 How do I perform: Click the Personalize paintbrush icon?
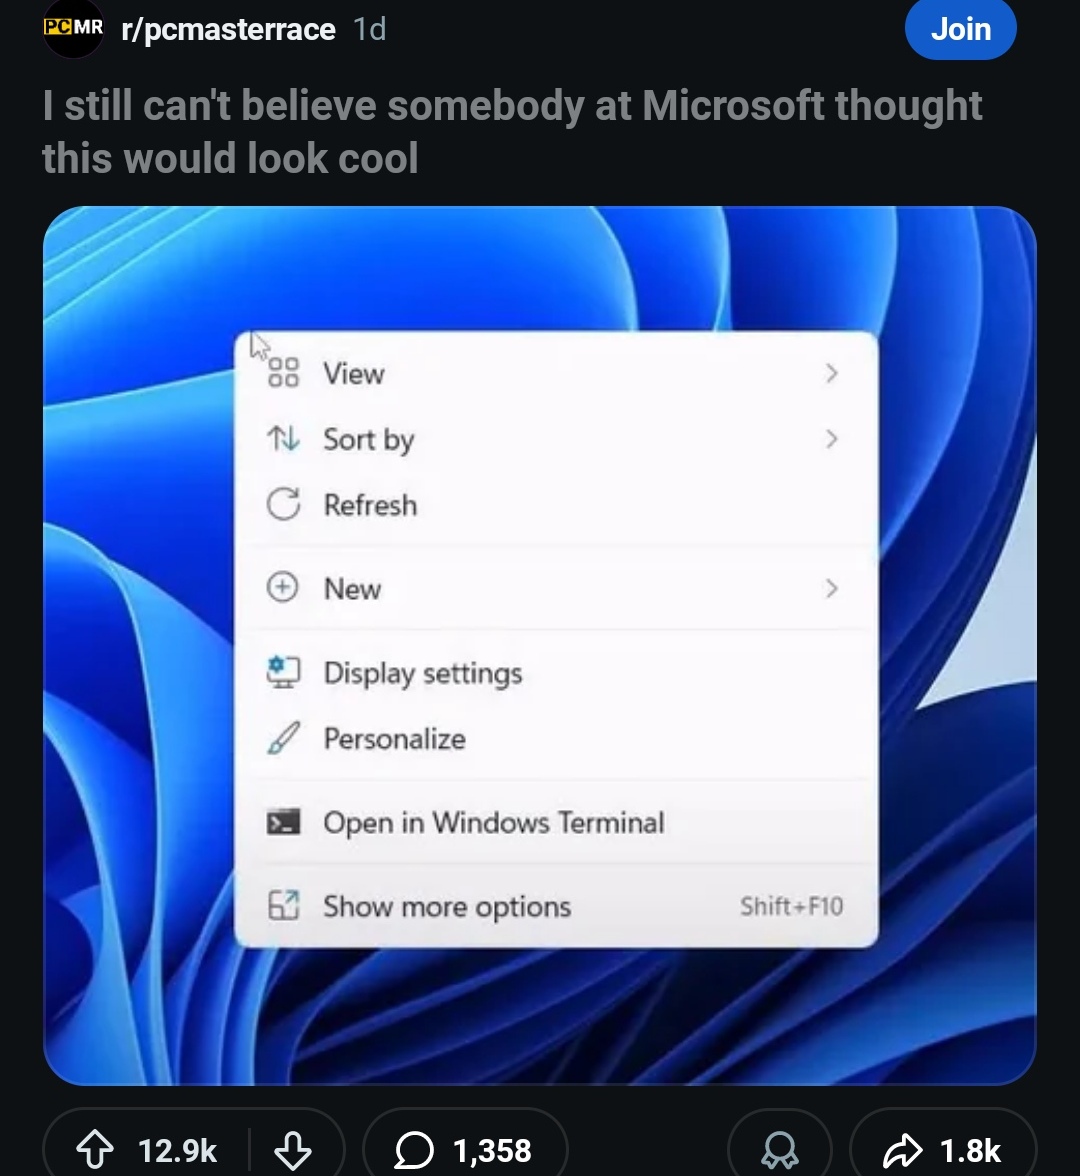pos(283,739)
